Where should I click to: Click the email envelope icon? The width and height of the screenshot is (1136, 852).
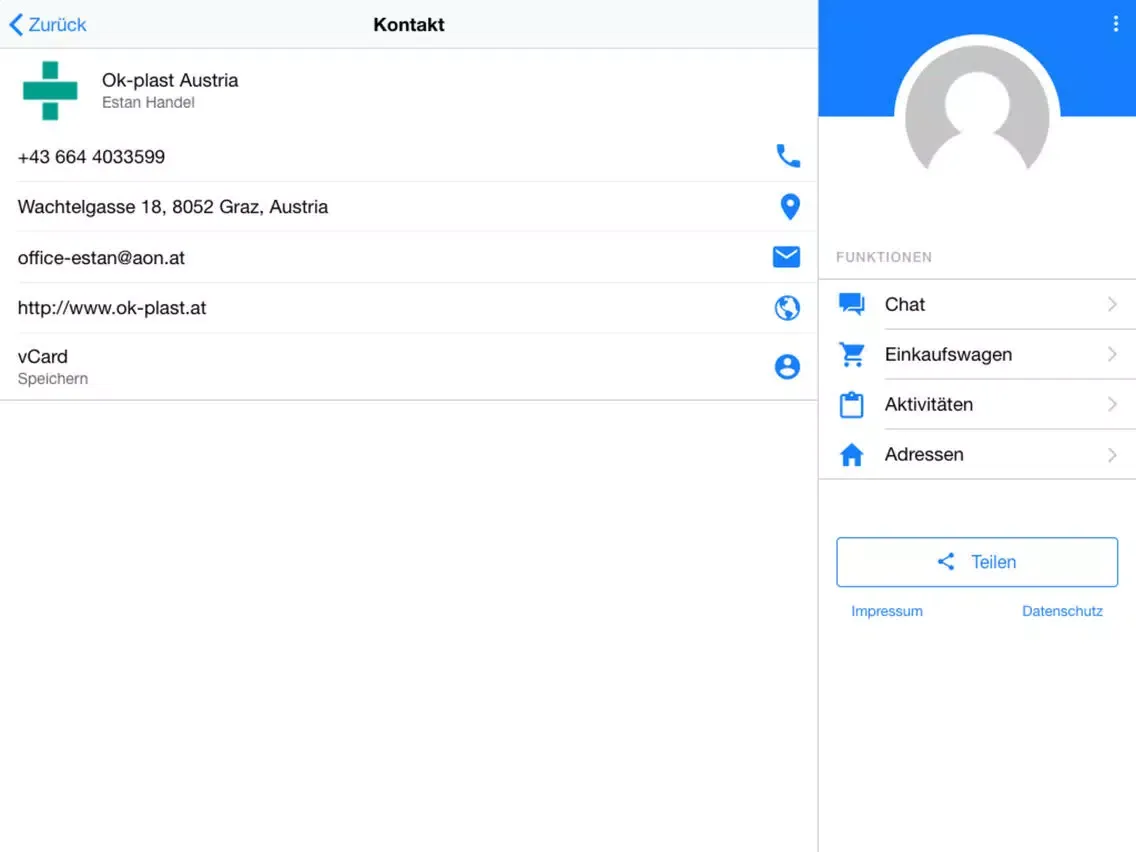(x=786, y=257)
